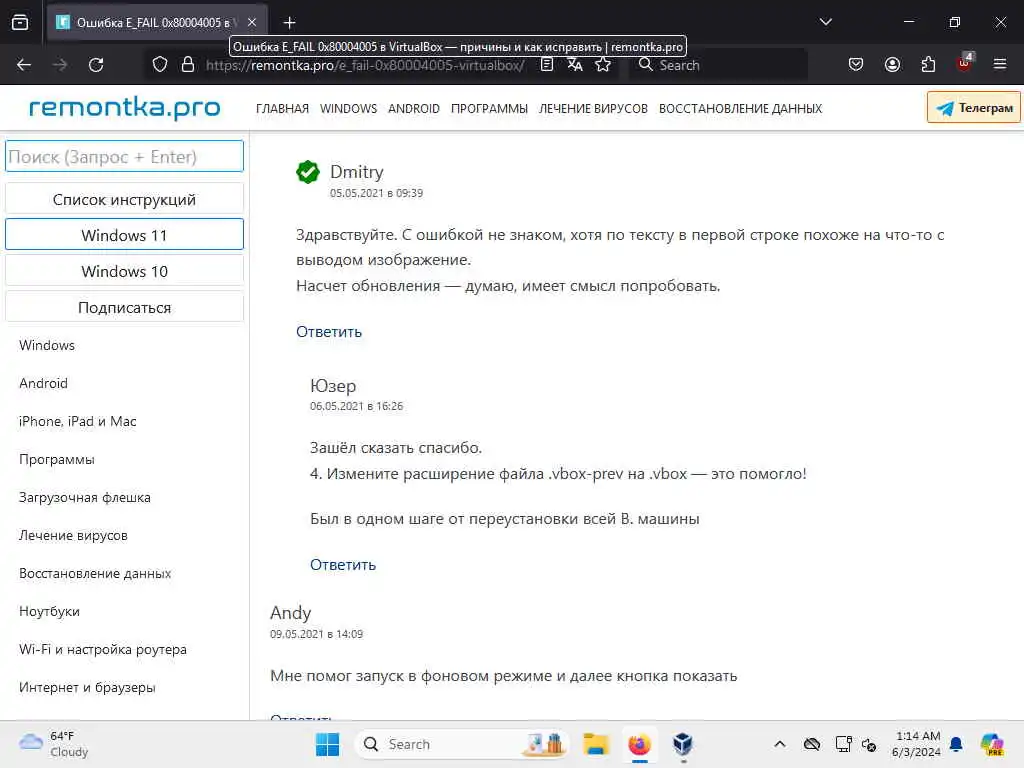Open ПРОГРАММЫ top menu item
Screen dimensions: 1024x768
pos(489,108)
